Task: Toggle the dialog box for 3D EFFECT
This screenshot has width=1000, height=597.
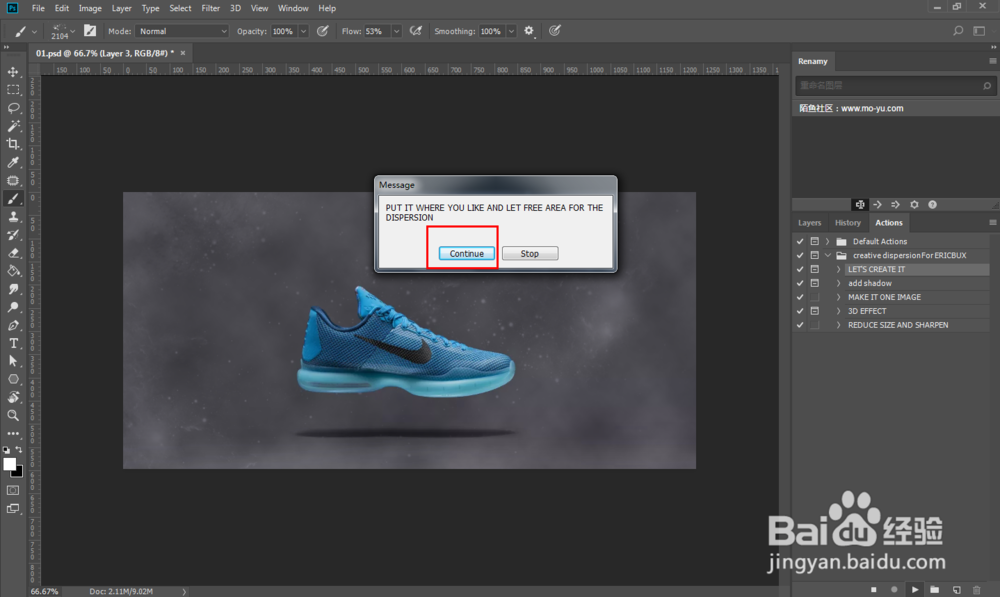Action: (814, 311)
